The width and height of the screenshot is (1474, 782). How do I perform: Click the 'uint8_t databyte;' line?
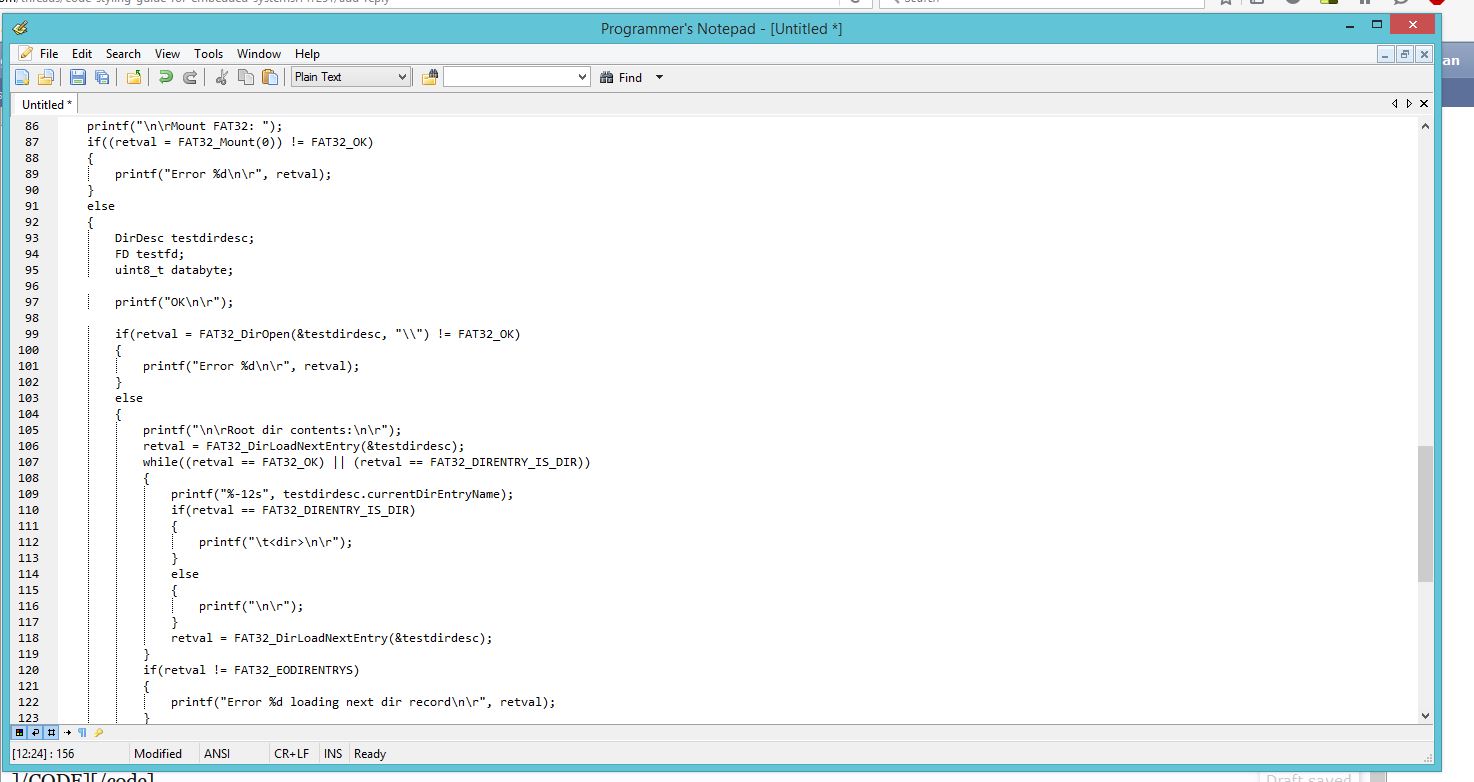tap(174, 270)
